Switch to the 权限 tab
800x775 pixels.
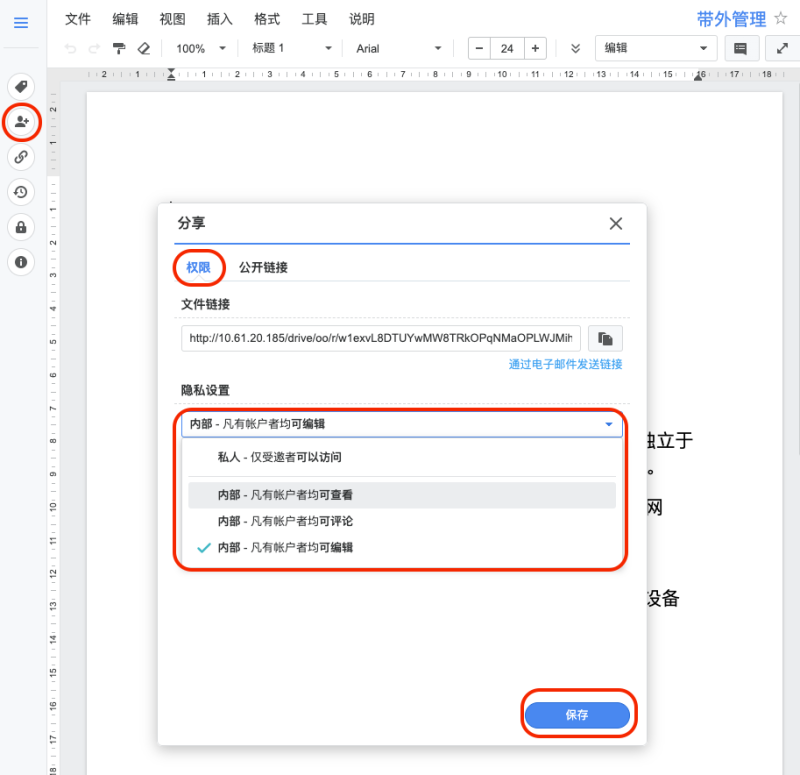point(198,267)
